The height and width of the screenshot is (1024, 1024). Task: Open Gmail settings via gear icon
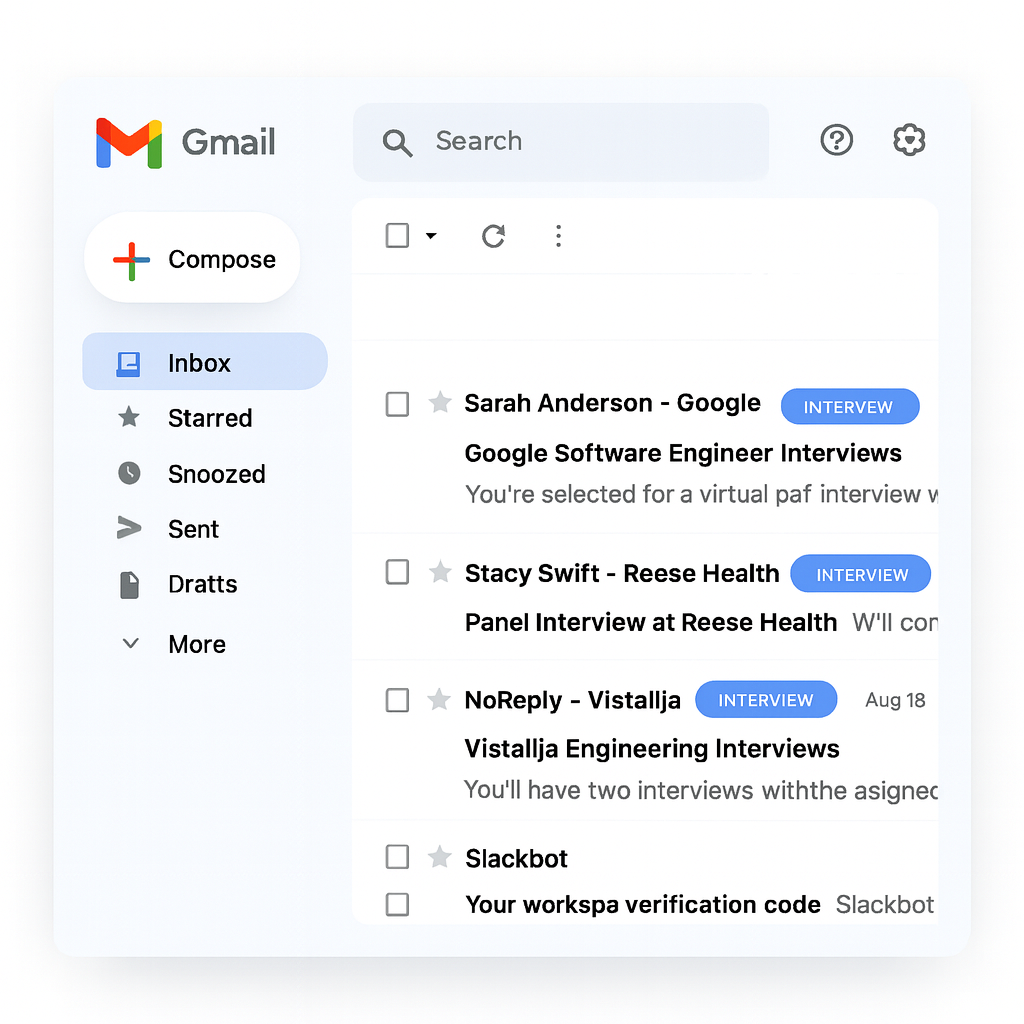coord(908,140)
